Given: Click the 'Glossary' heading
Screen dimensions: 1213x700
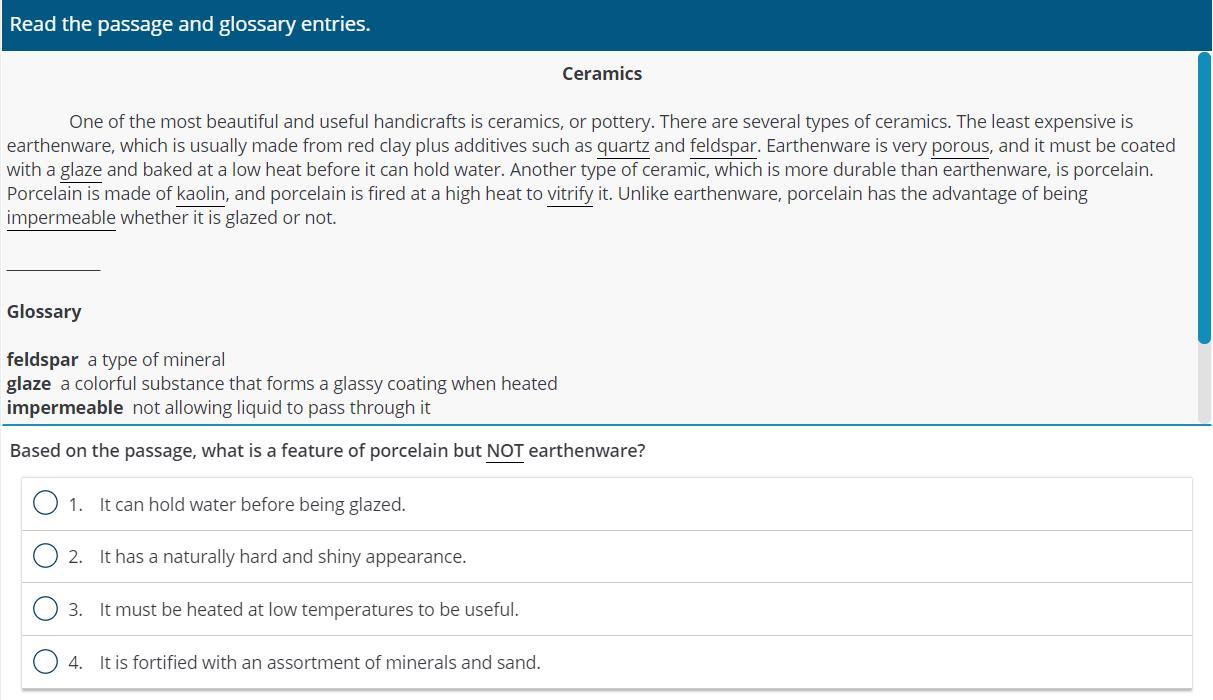Looking at the screenshot, I should pyautogui.click(x=44, y=312).
